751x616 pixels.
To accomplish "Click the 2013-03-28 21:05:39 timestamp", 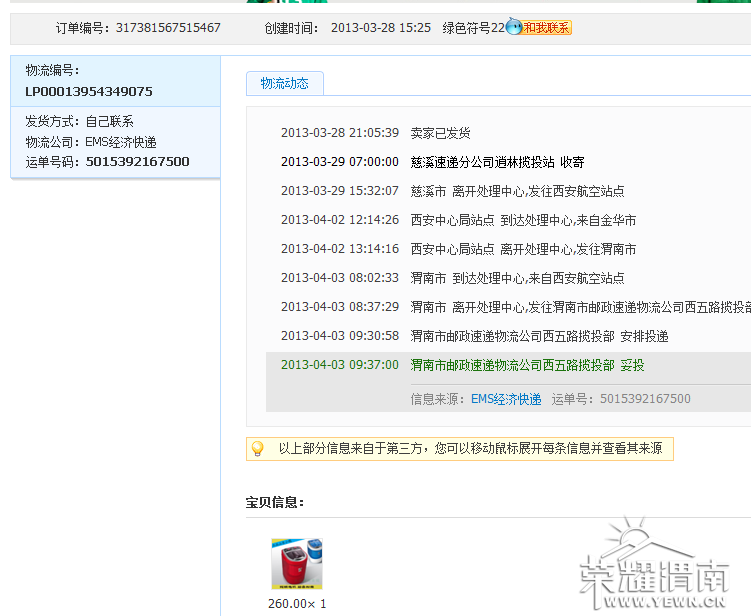I will (x=340, y=133).
